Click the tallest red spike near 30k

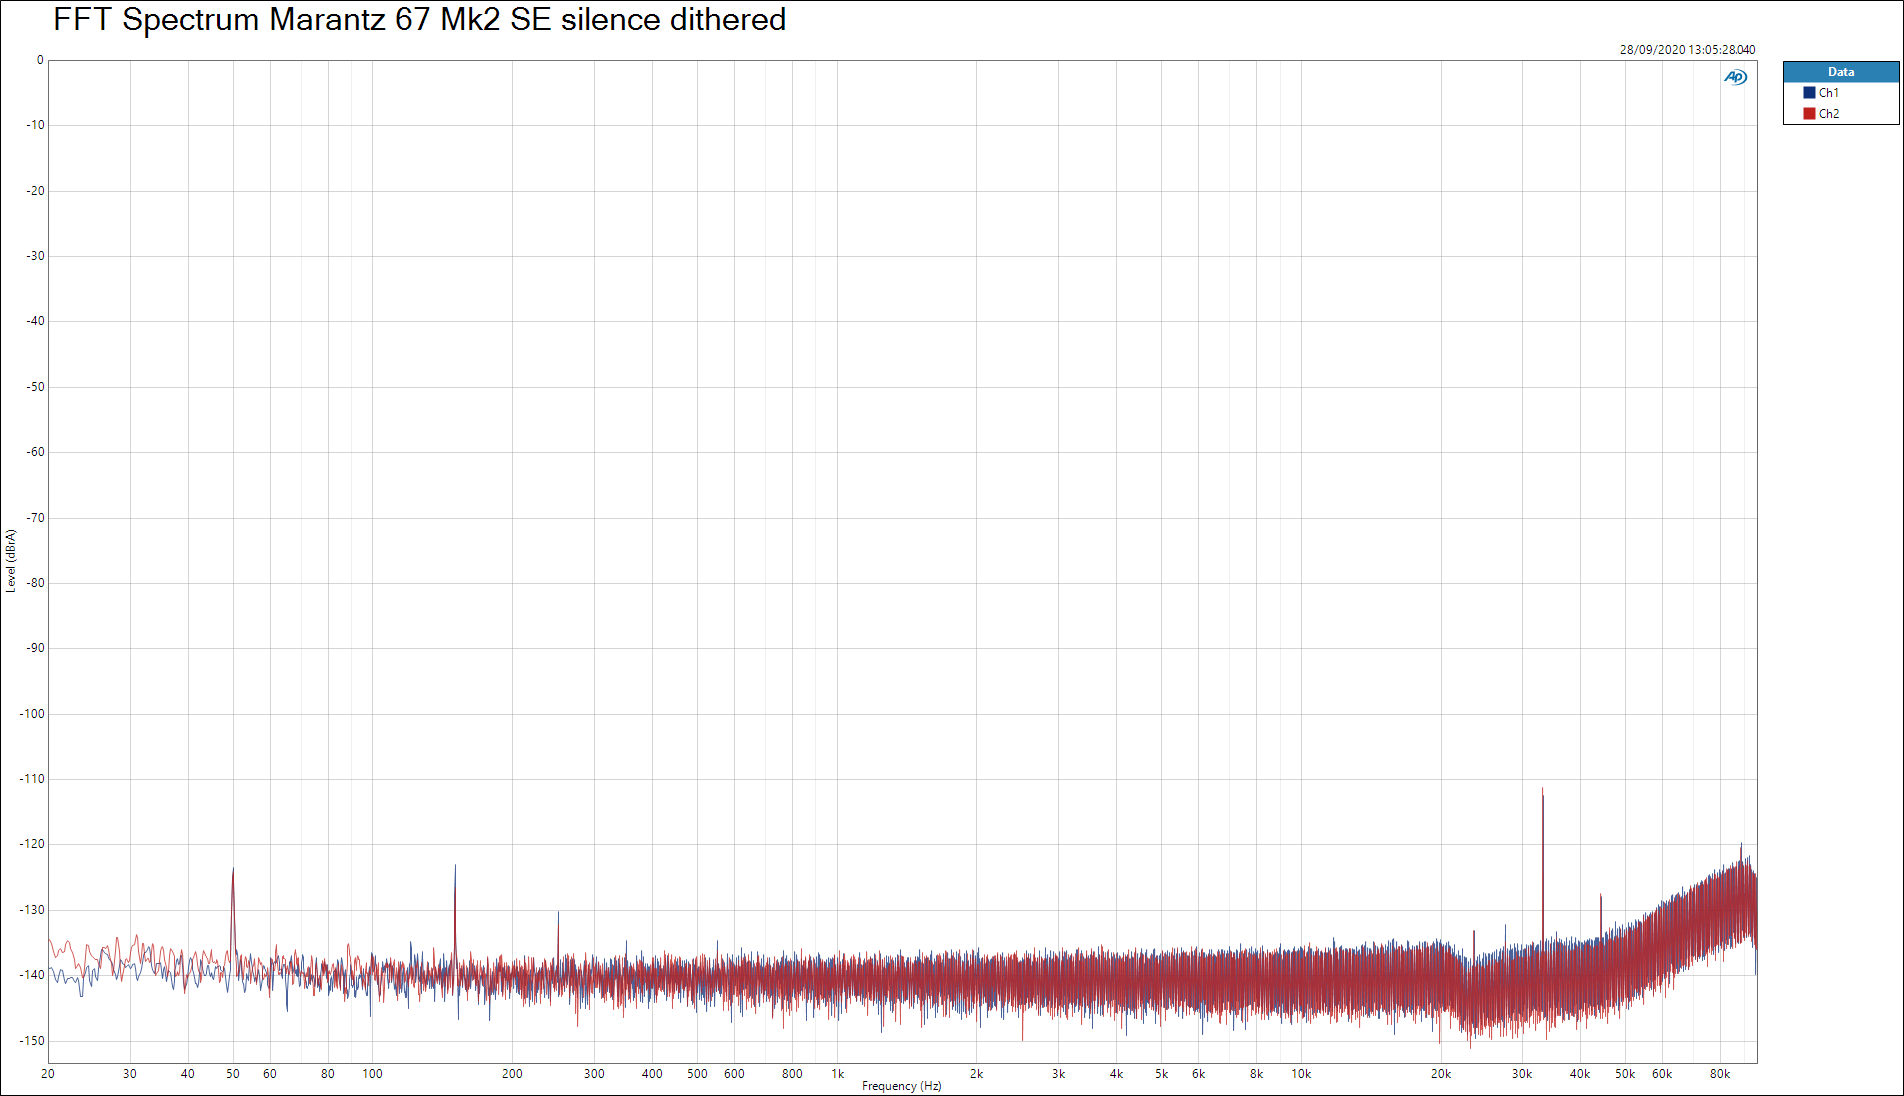1542,800
